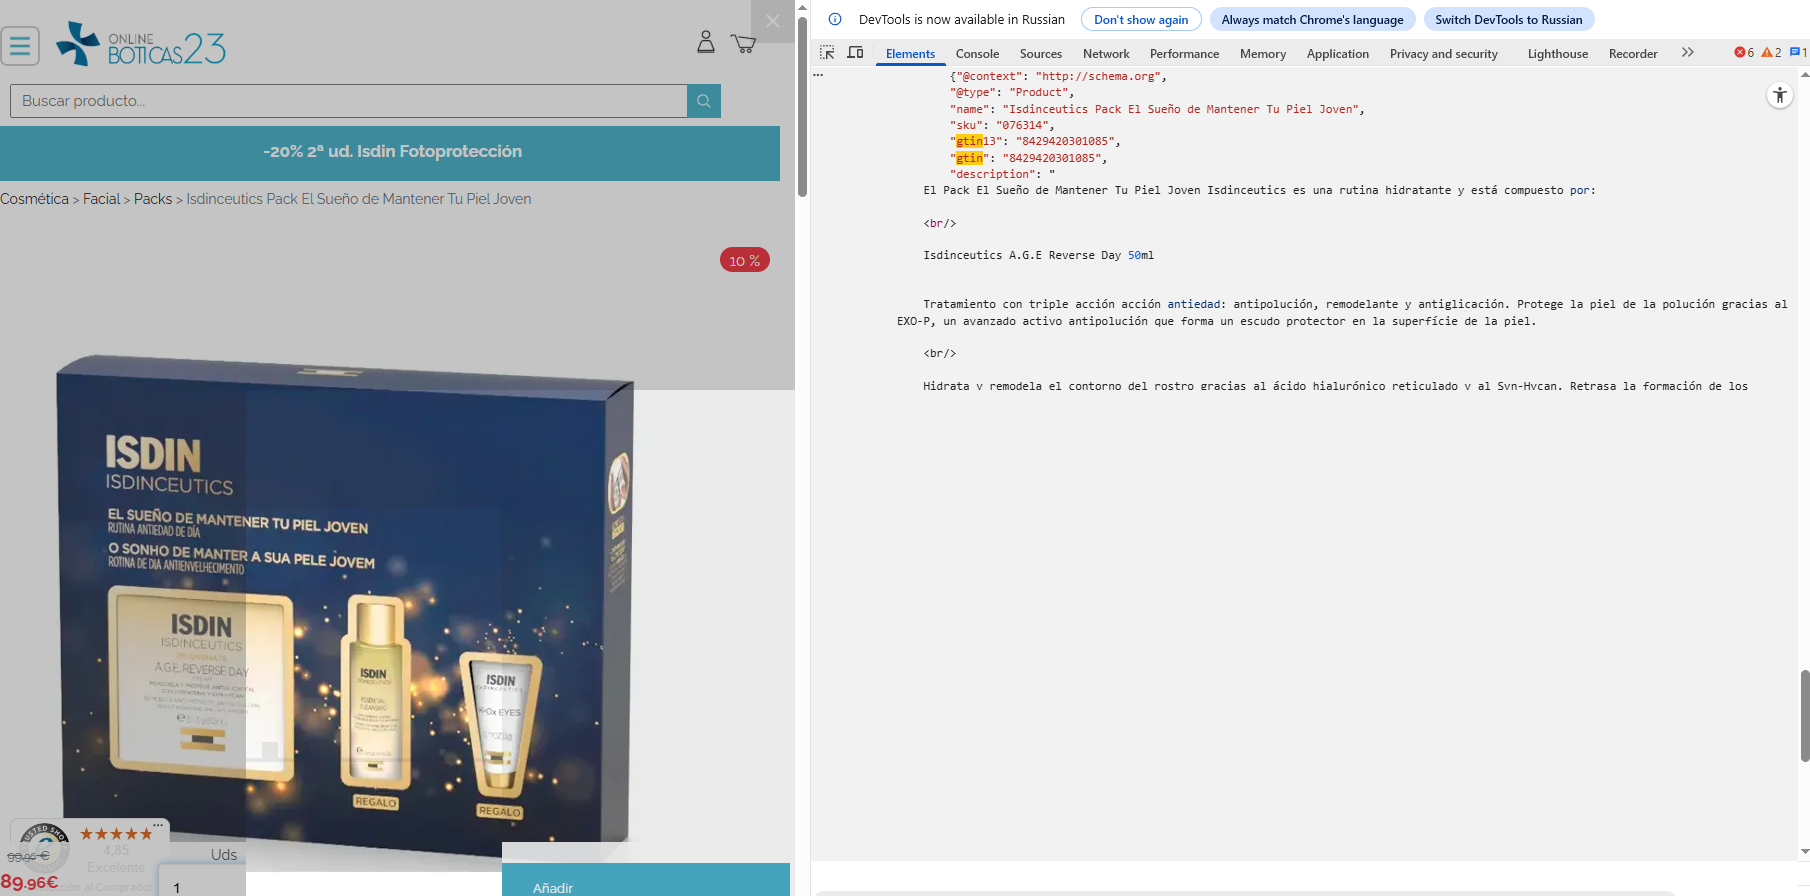Viewport: 1810px width, 896px height.
Task: Switch to the Sources tab
Action: (x=1040, y=54)
